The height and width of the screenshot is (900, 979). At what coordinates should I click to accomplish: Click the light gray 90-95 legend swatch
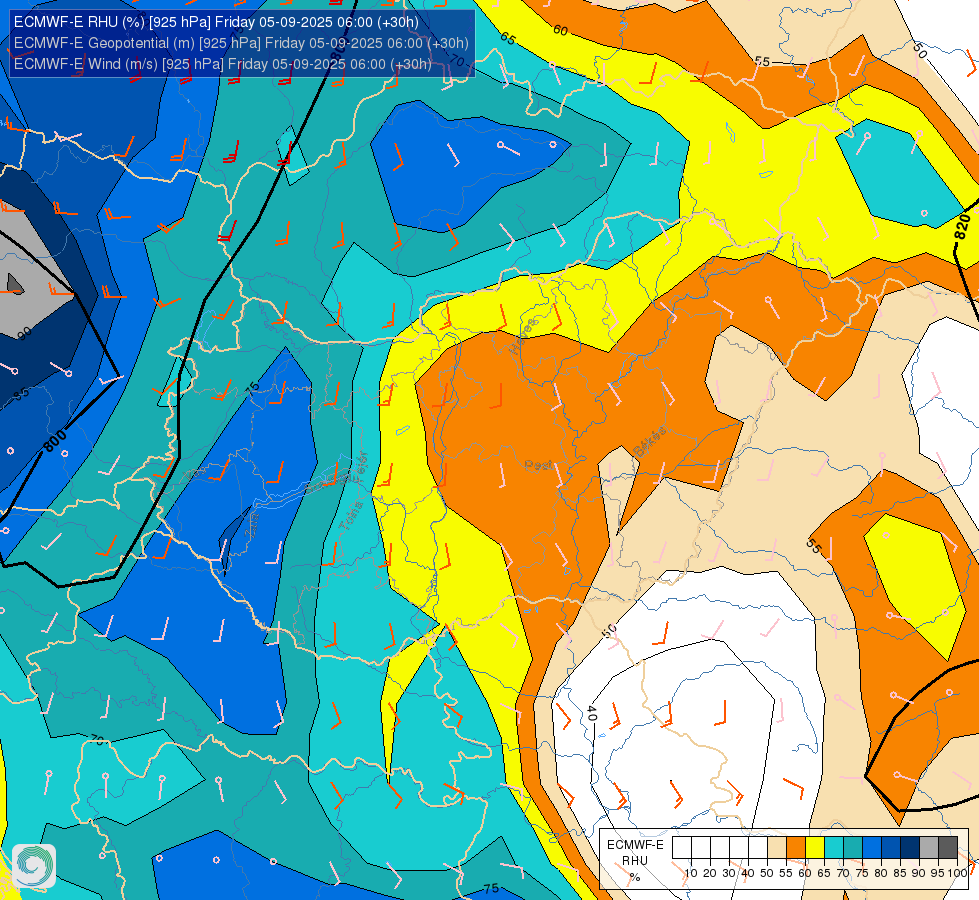[x=929, y=848]
